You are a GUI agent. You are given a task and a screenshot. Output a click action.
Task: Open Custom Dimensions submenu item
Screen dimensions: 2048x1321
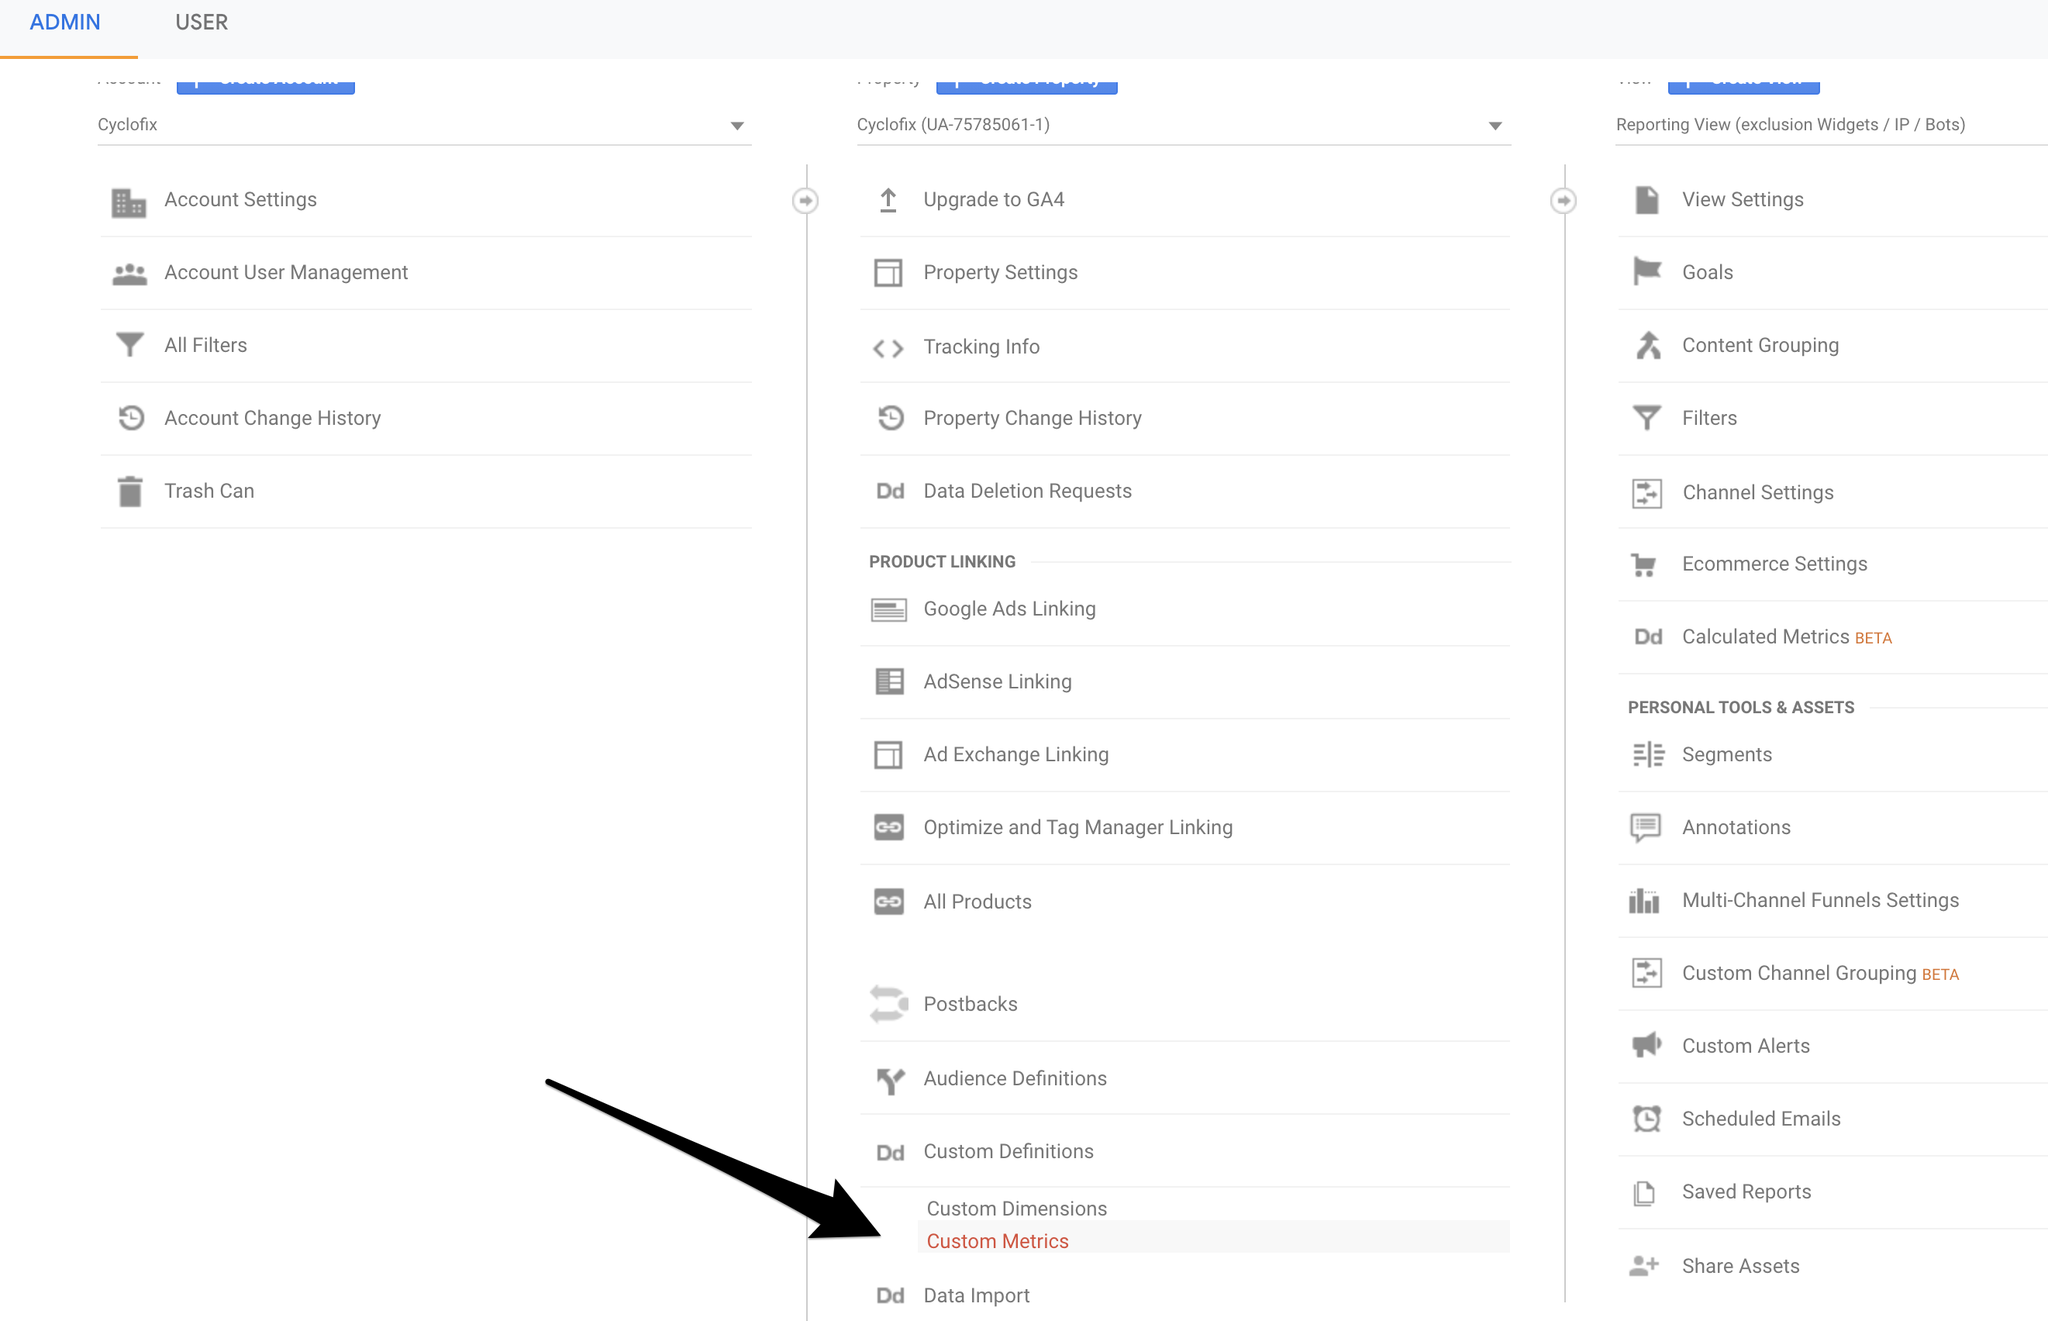(1016, 1208)
